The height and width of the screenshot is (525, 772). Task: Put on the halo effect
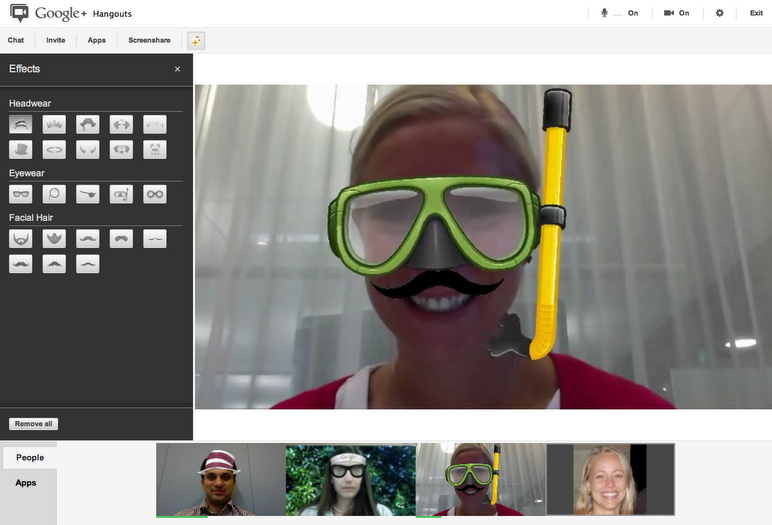coord(54,150)
